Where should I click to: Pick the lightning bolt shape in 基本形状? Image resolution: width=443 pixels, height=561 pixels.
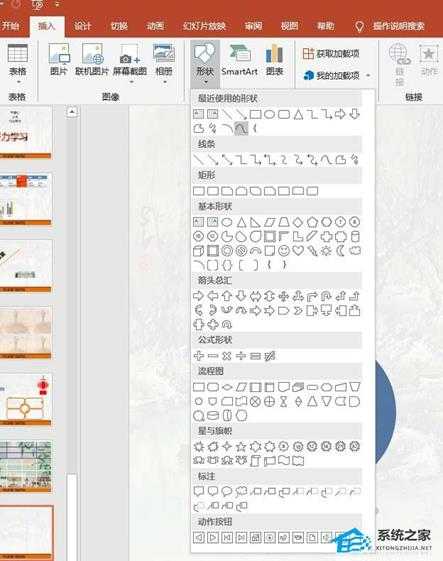[x=312, y=250]
